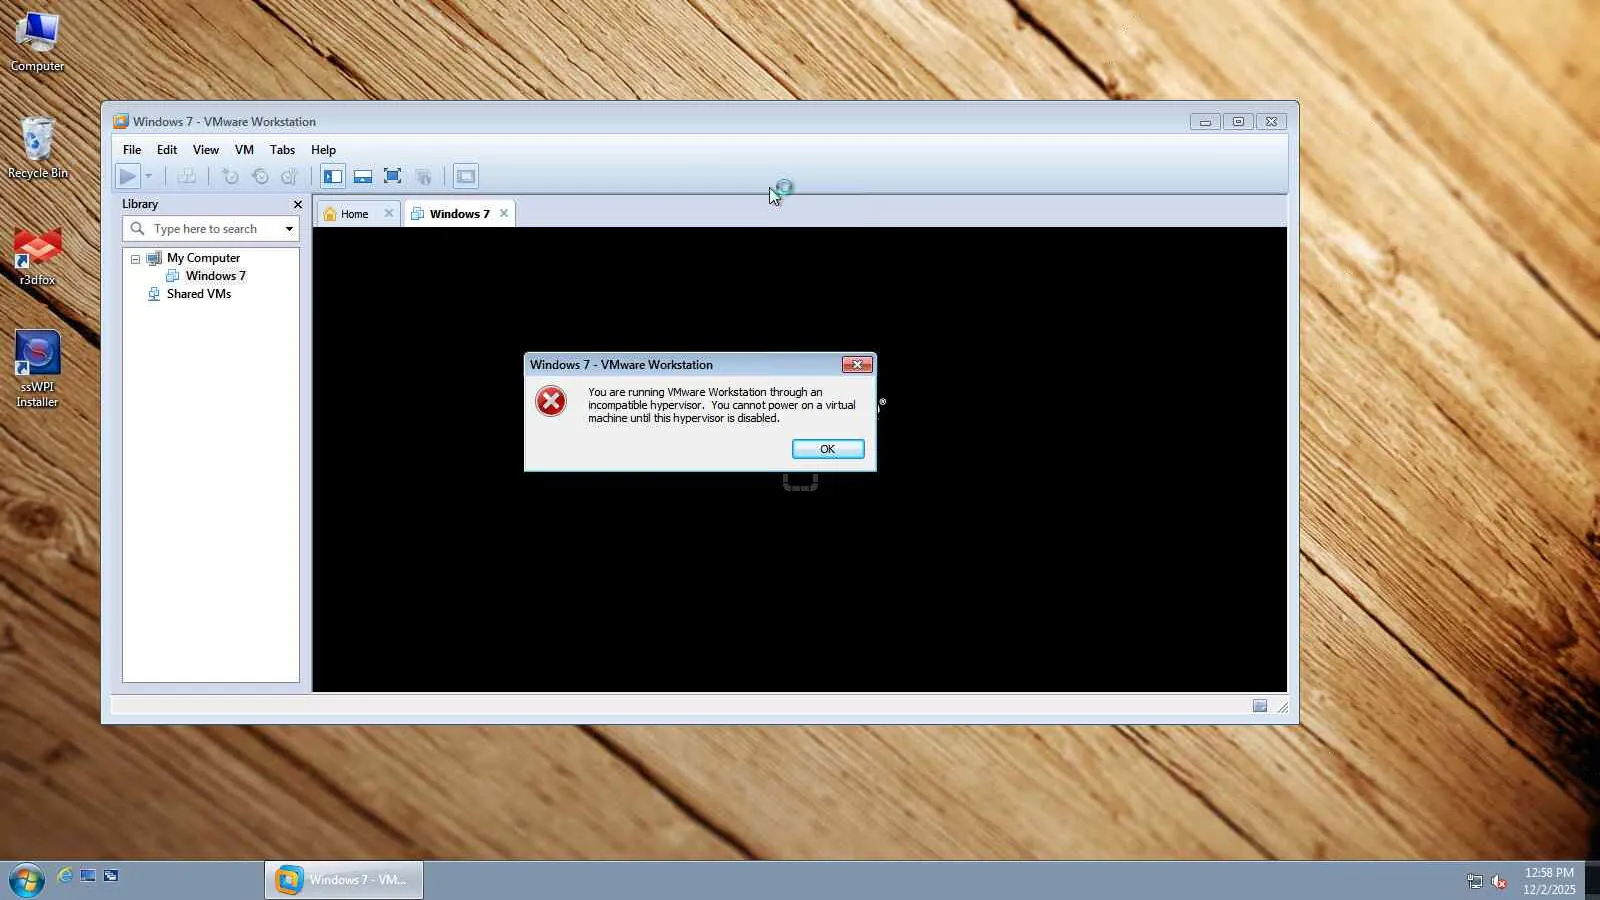Viewport: 1600px width, 900px height.
Task: Toggle the console view toolbar button
Action: (x=466, y=177)
